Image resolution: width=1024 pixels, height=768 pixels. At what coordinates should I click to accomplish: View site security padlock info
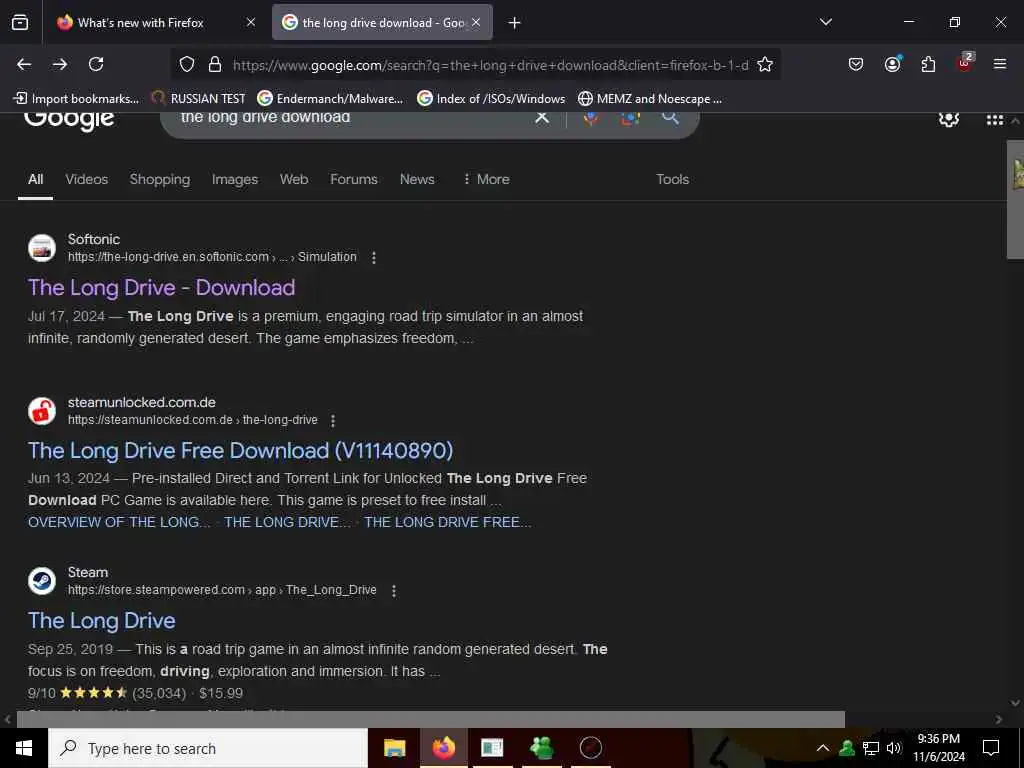tap(215, 65)
